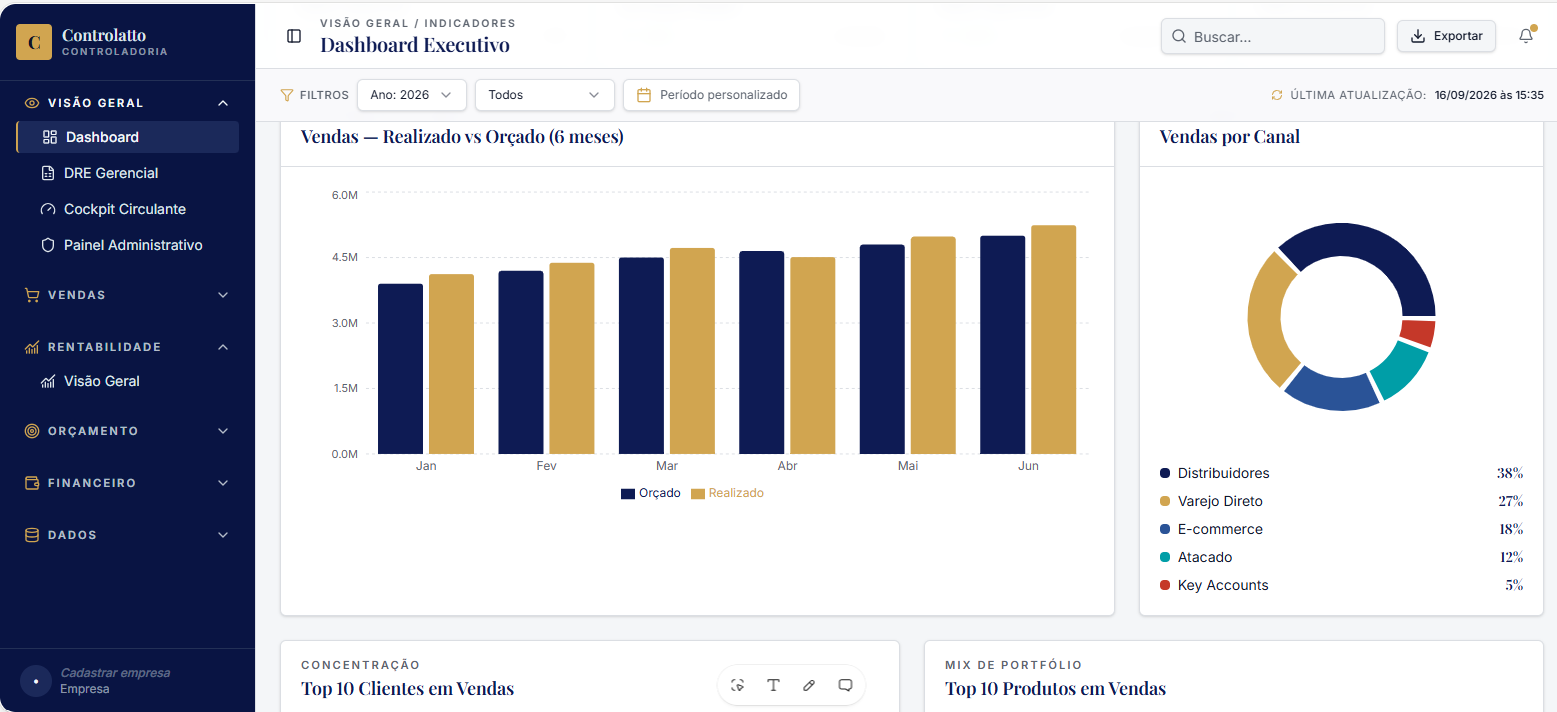Click the red Key Accounts donut segment
The image size is (1557, 712).
click(x=1418, y=333)
